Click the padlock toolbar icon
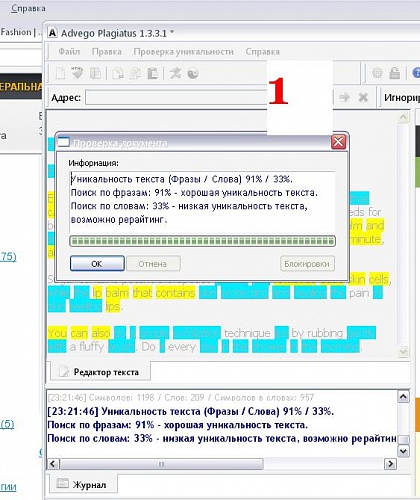Image resolution: width=420 pixels, height=500 pixels. pyautogui.click(x=395, y=73)
